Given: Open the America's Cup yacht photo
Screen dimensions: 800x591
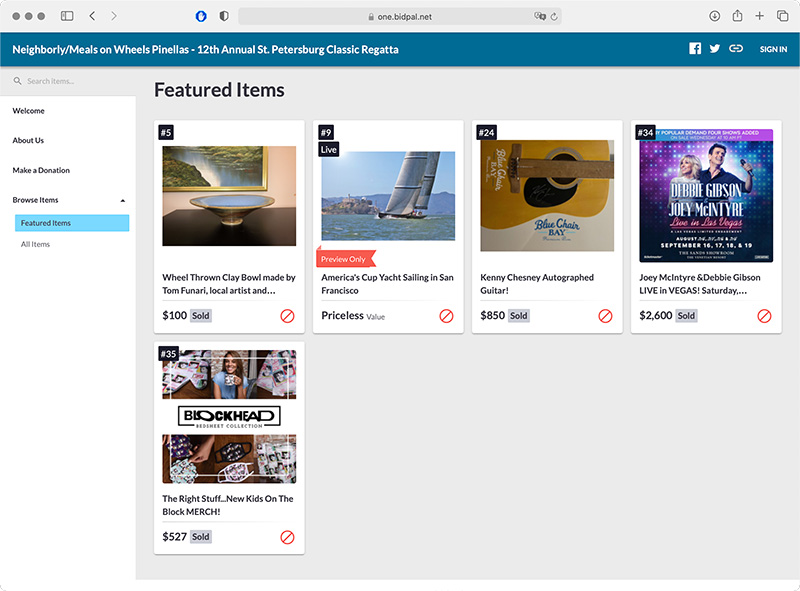Looking at the screenshot, I should pos(388,195).
